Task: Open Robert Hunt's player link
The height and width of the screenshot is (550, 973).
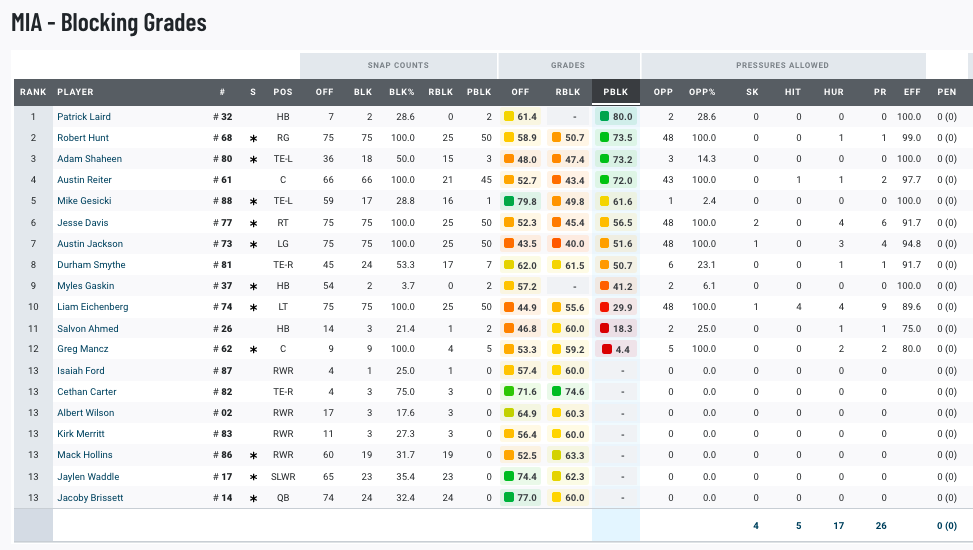Action: [83, 138]
